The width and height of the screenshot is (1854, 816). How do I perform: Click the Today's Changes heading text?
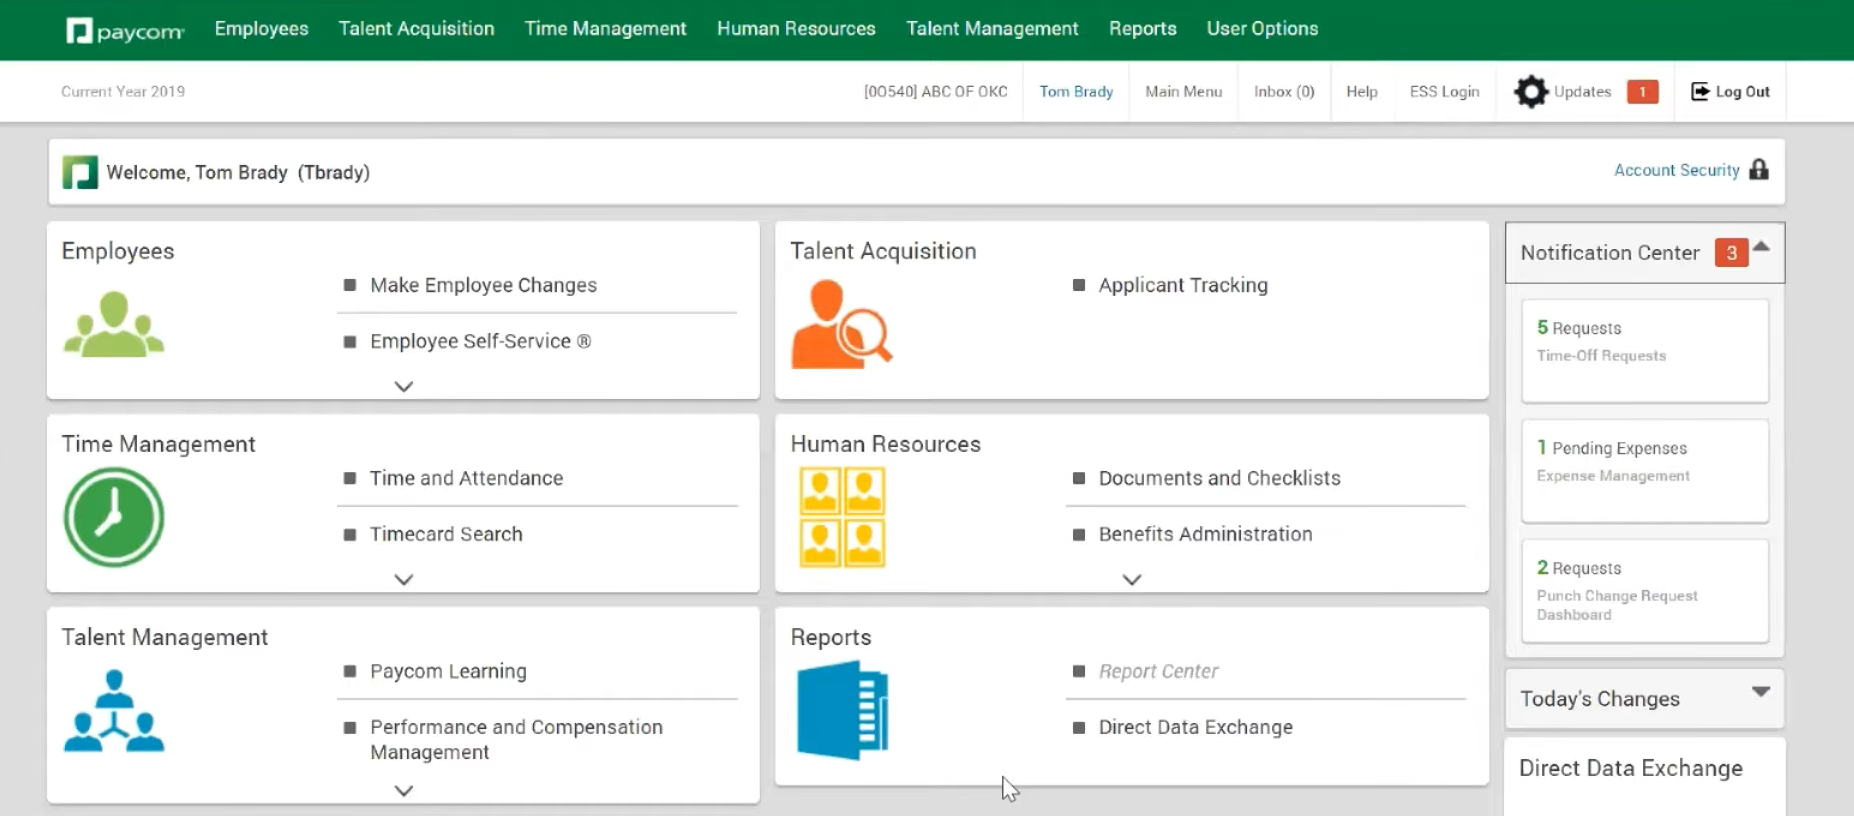(x=1600, y=699)
